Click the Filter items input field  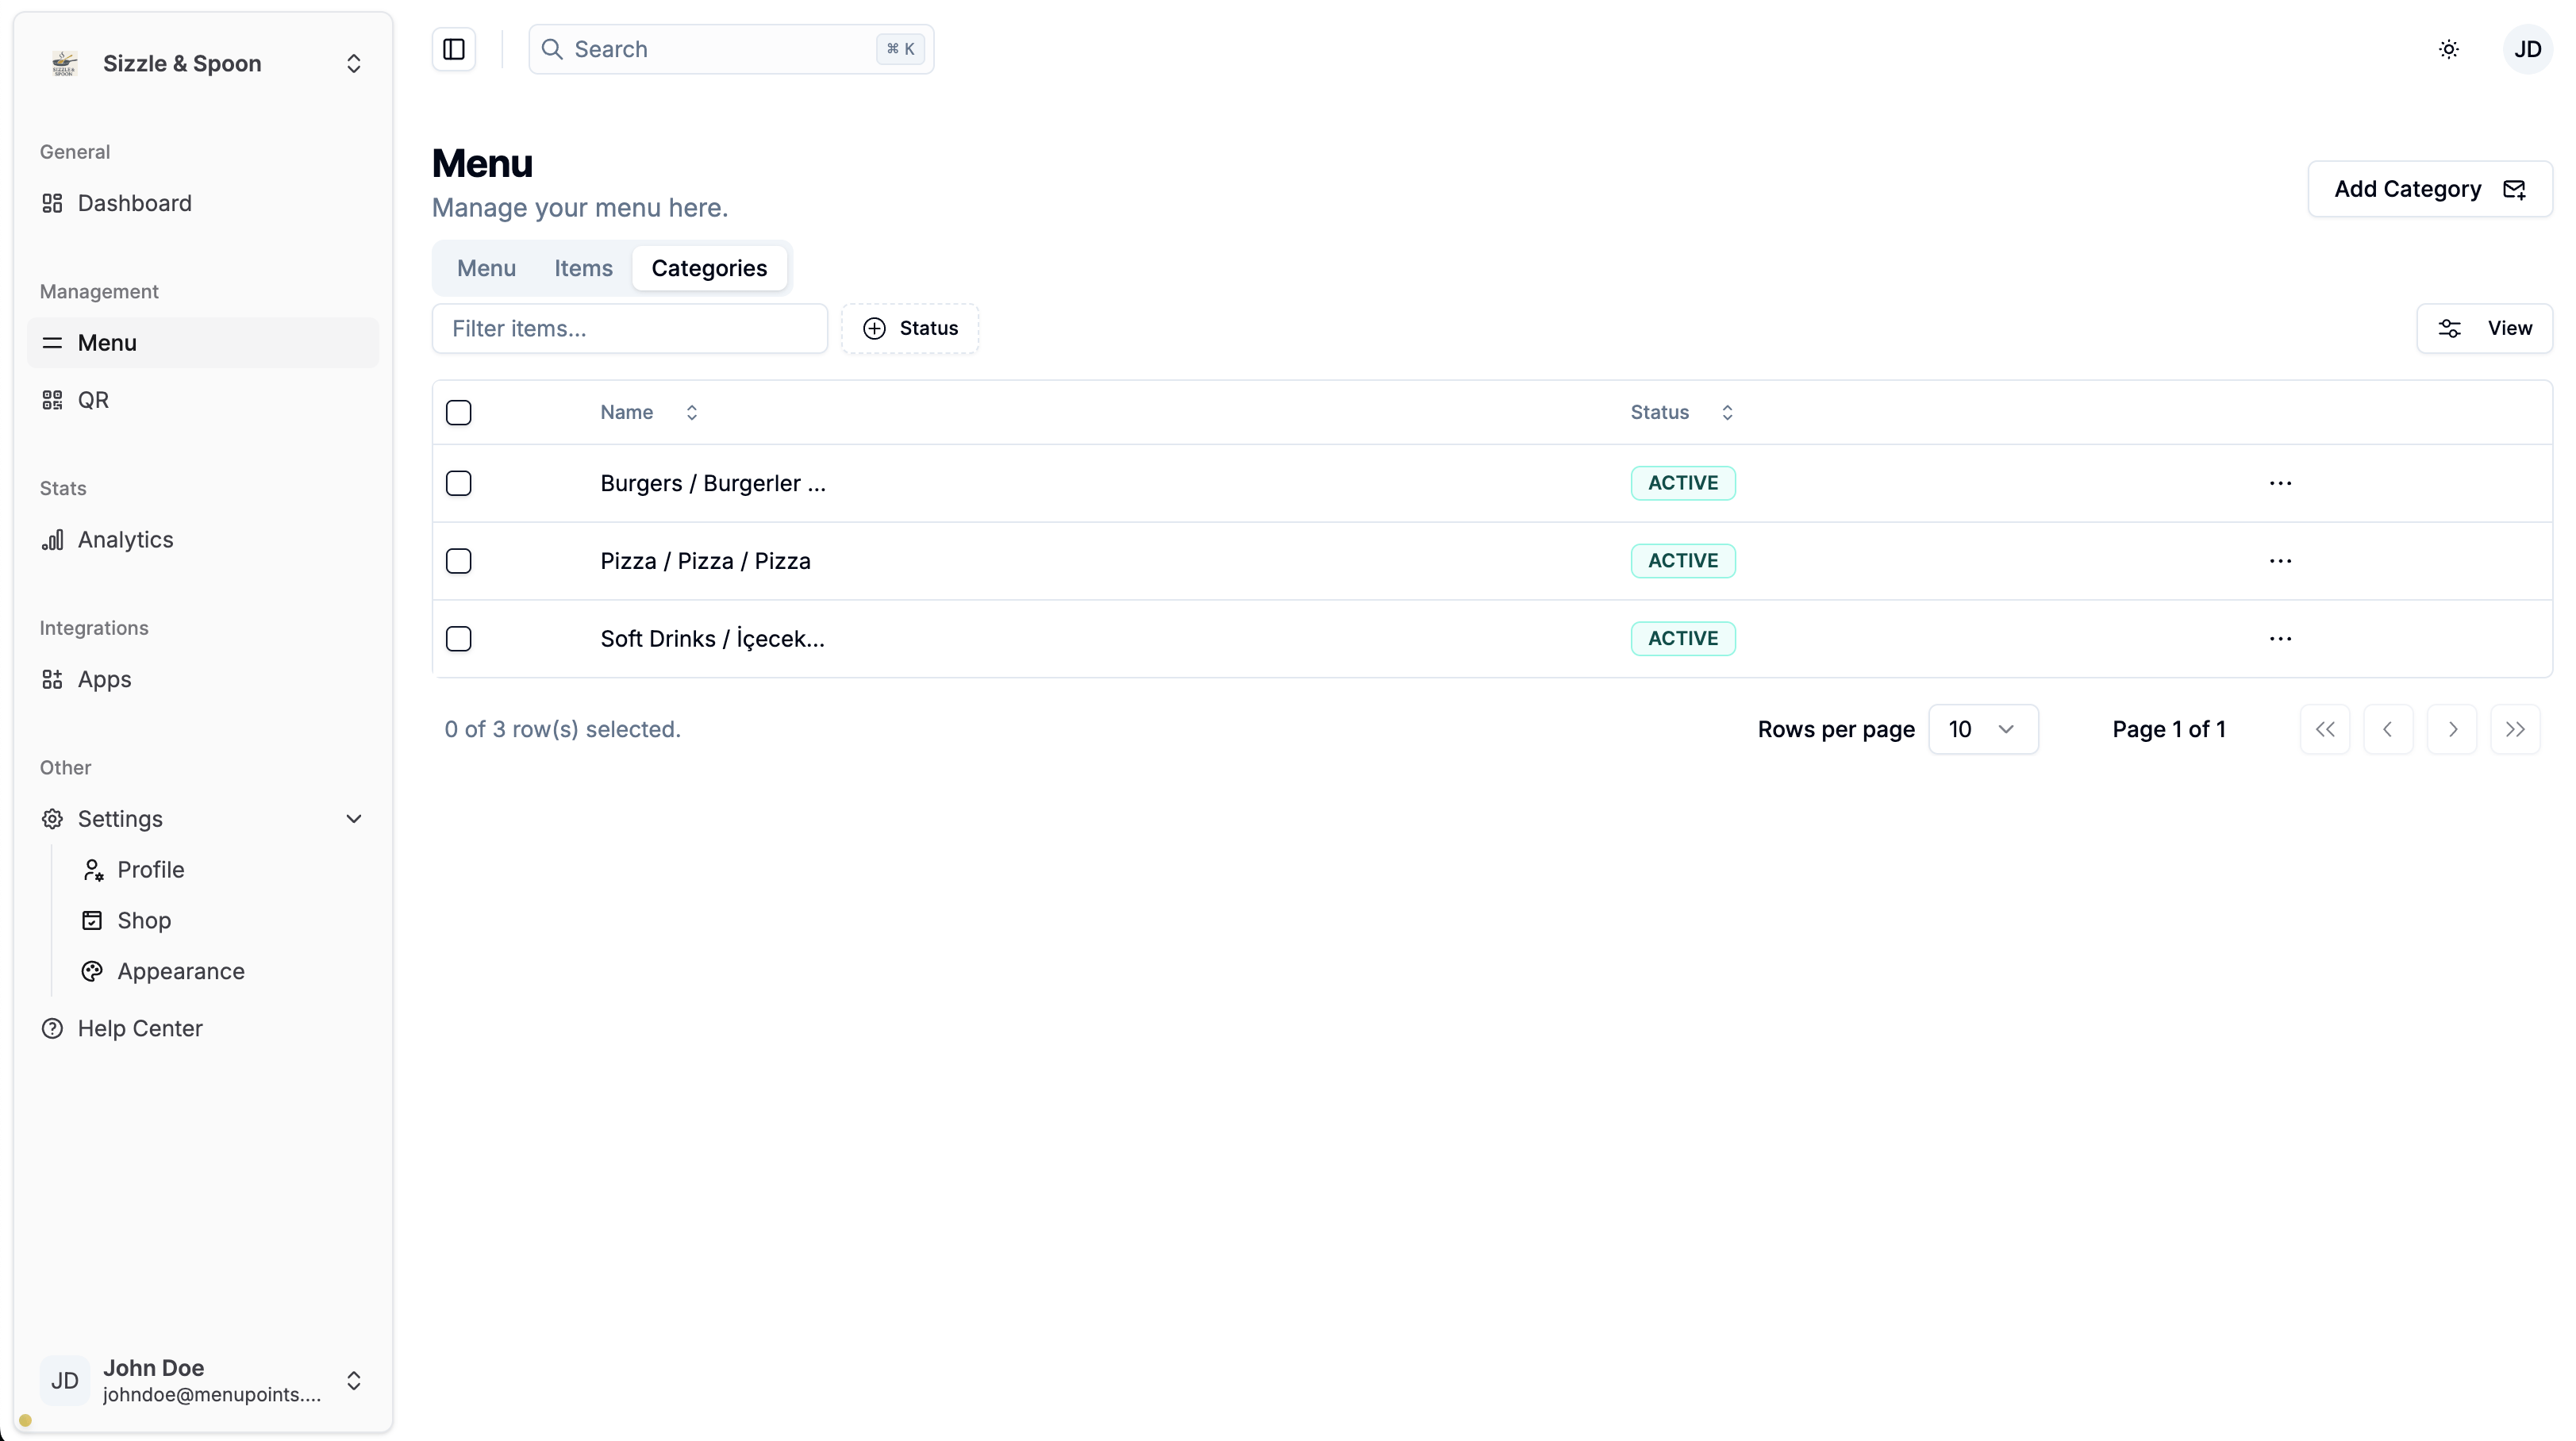point(629,328)
